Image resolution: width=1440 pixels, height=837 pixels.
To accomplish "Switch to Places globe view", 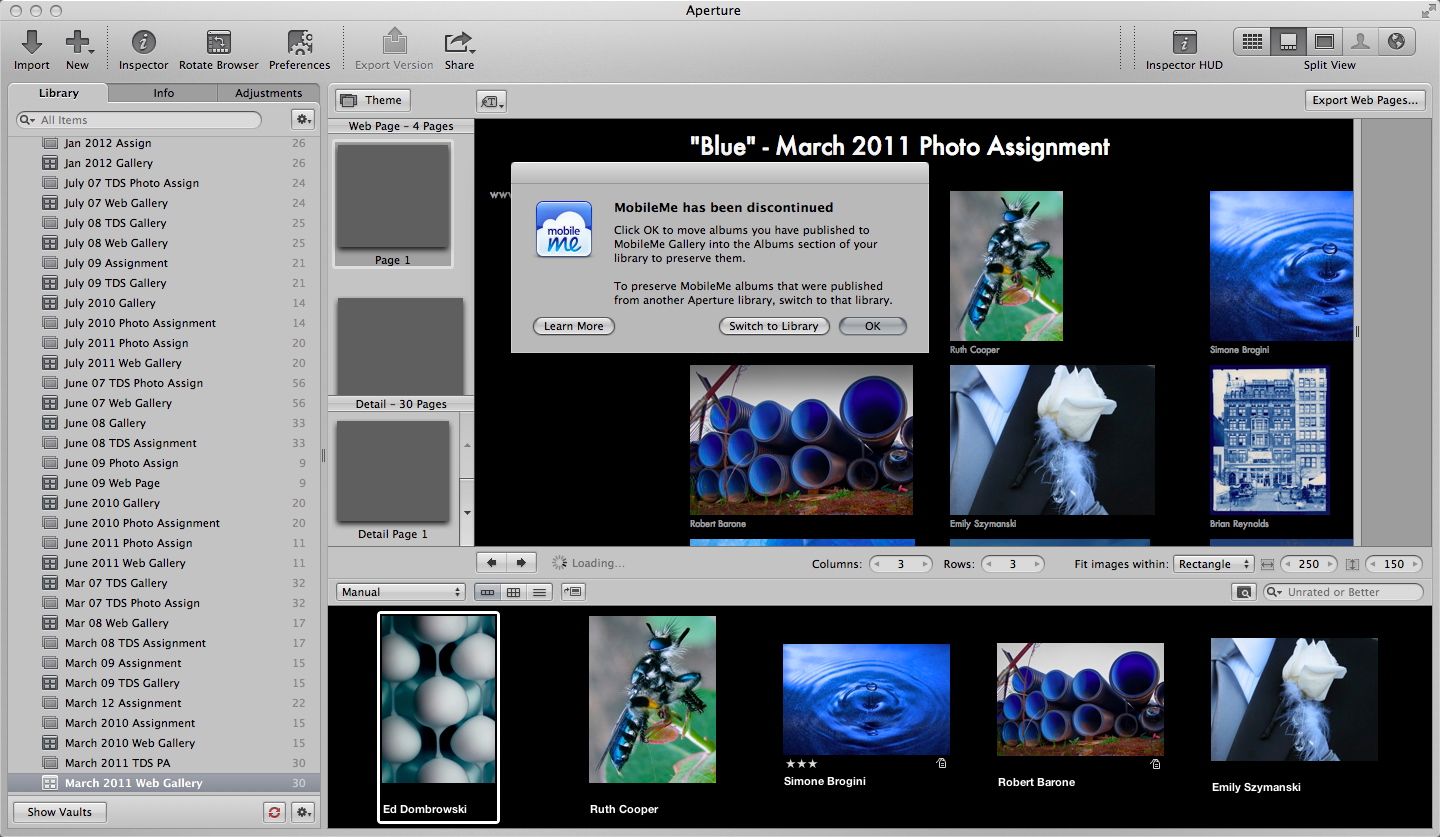I will (x=1397, y=42).
